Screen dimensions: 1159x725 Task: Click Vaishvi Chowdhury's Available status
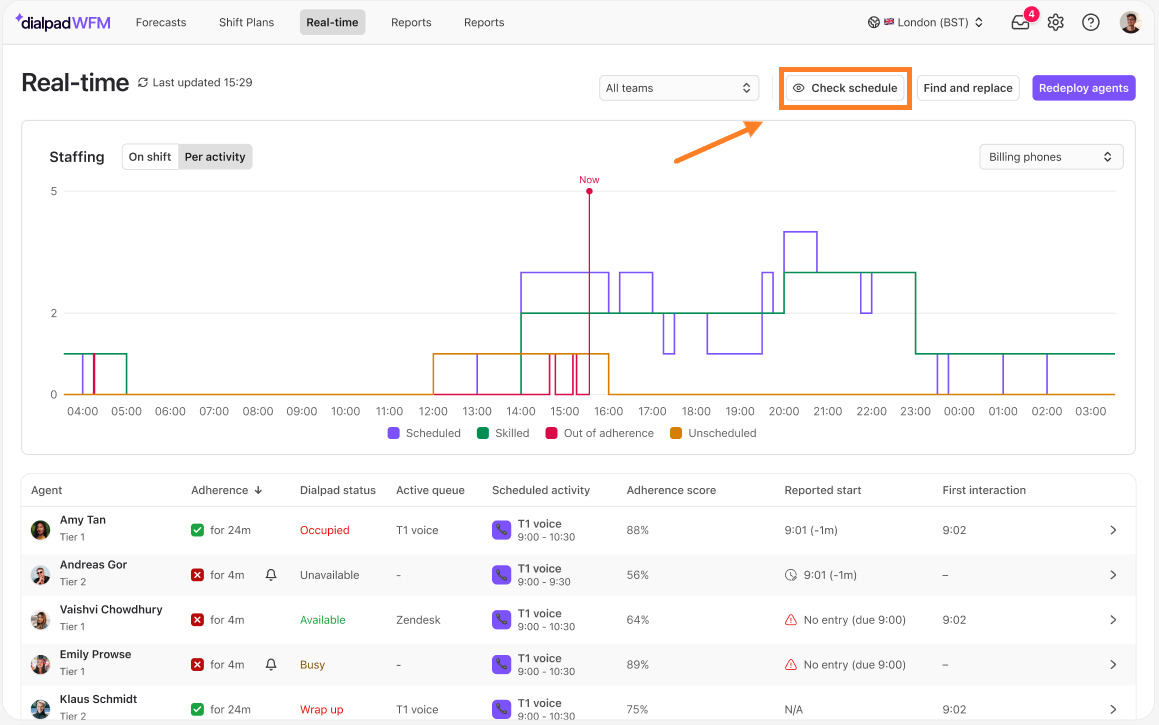(x=322, y=620)
